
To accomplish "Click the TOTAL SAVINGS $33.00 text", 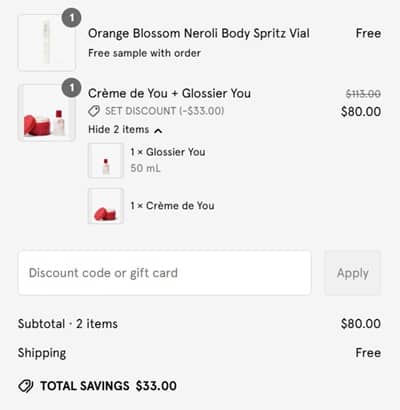I will point(108,386).
